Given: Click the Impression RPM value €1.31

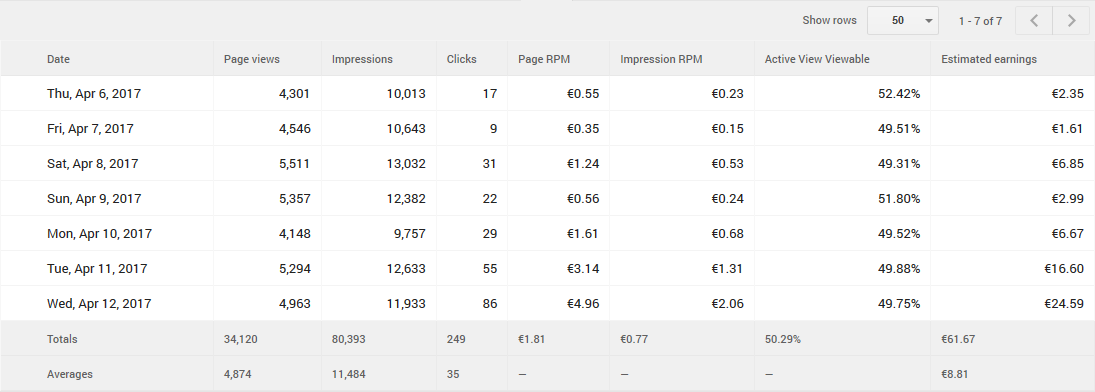Looking at the screenshot, I should tap(727, 268).
